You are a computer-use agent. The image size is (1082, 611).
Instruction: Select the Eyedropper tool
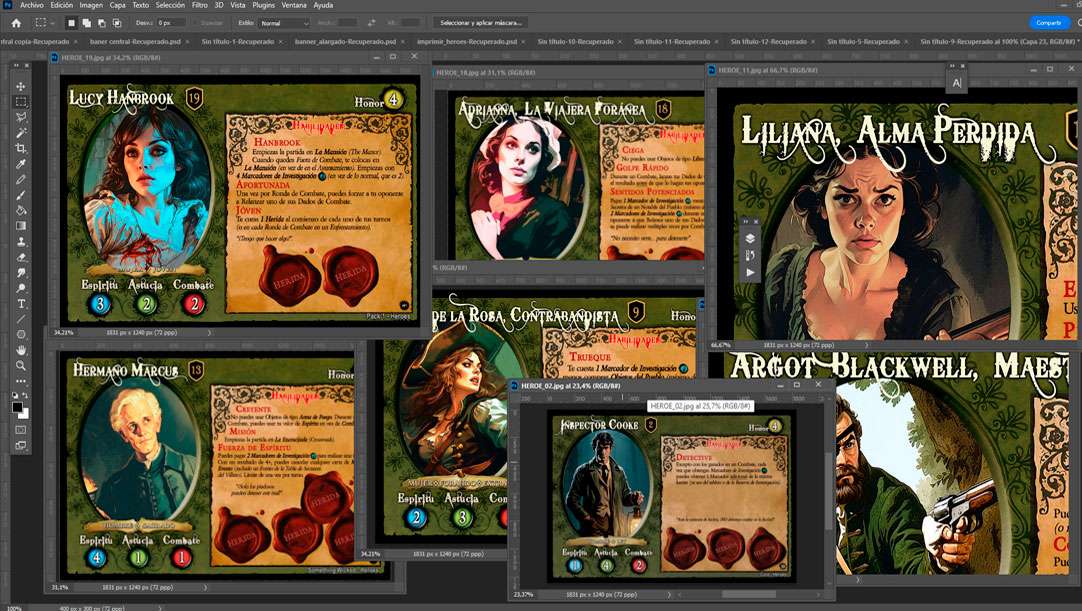click(x=20, y=164)
